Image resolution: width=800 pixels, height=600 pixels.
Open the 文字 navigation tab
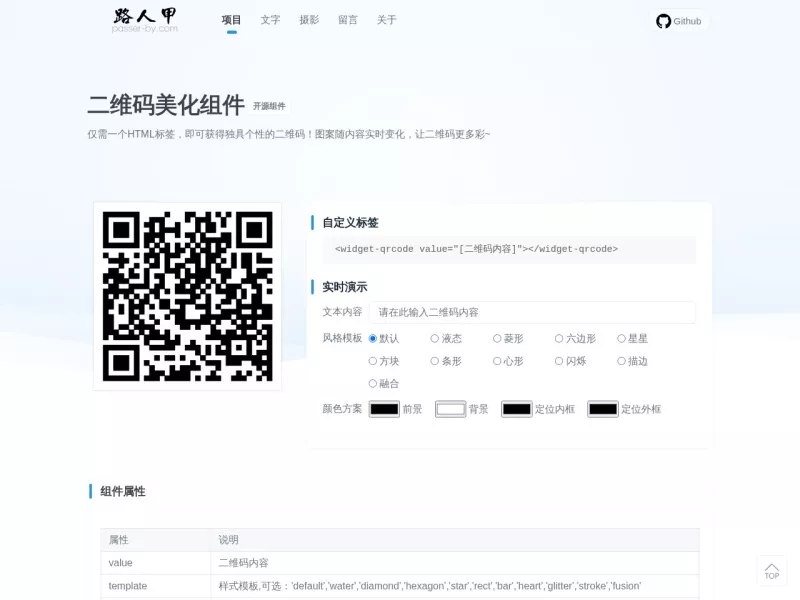(x=270, y=20)
